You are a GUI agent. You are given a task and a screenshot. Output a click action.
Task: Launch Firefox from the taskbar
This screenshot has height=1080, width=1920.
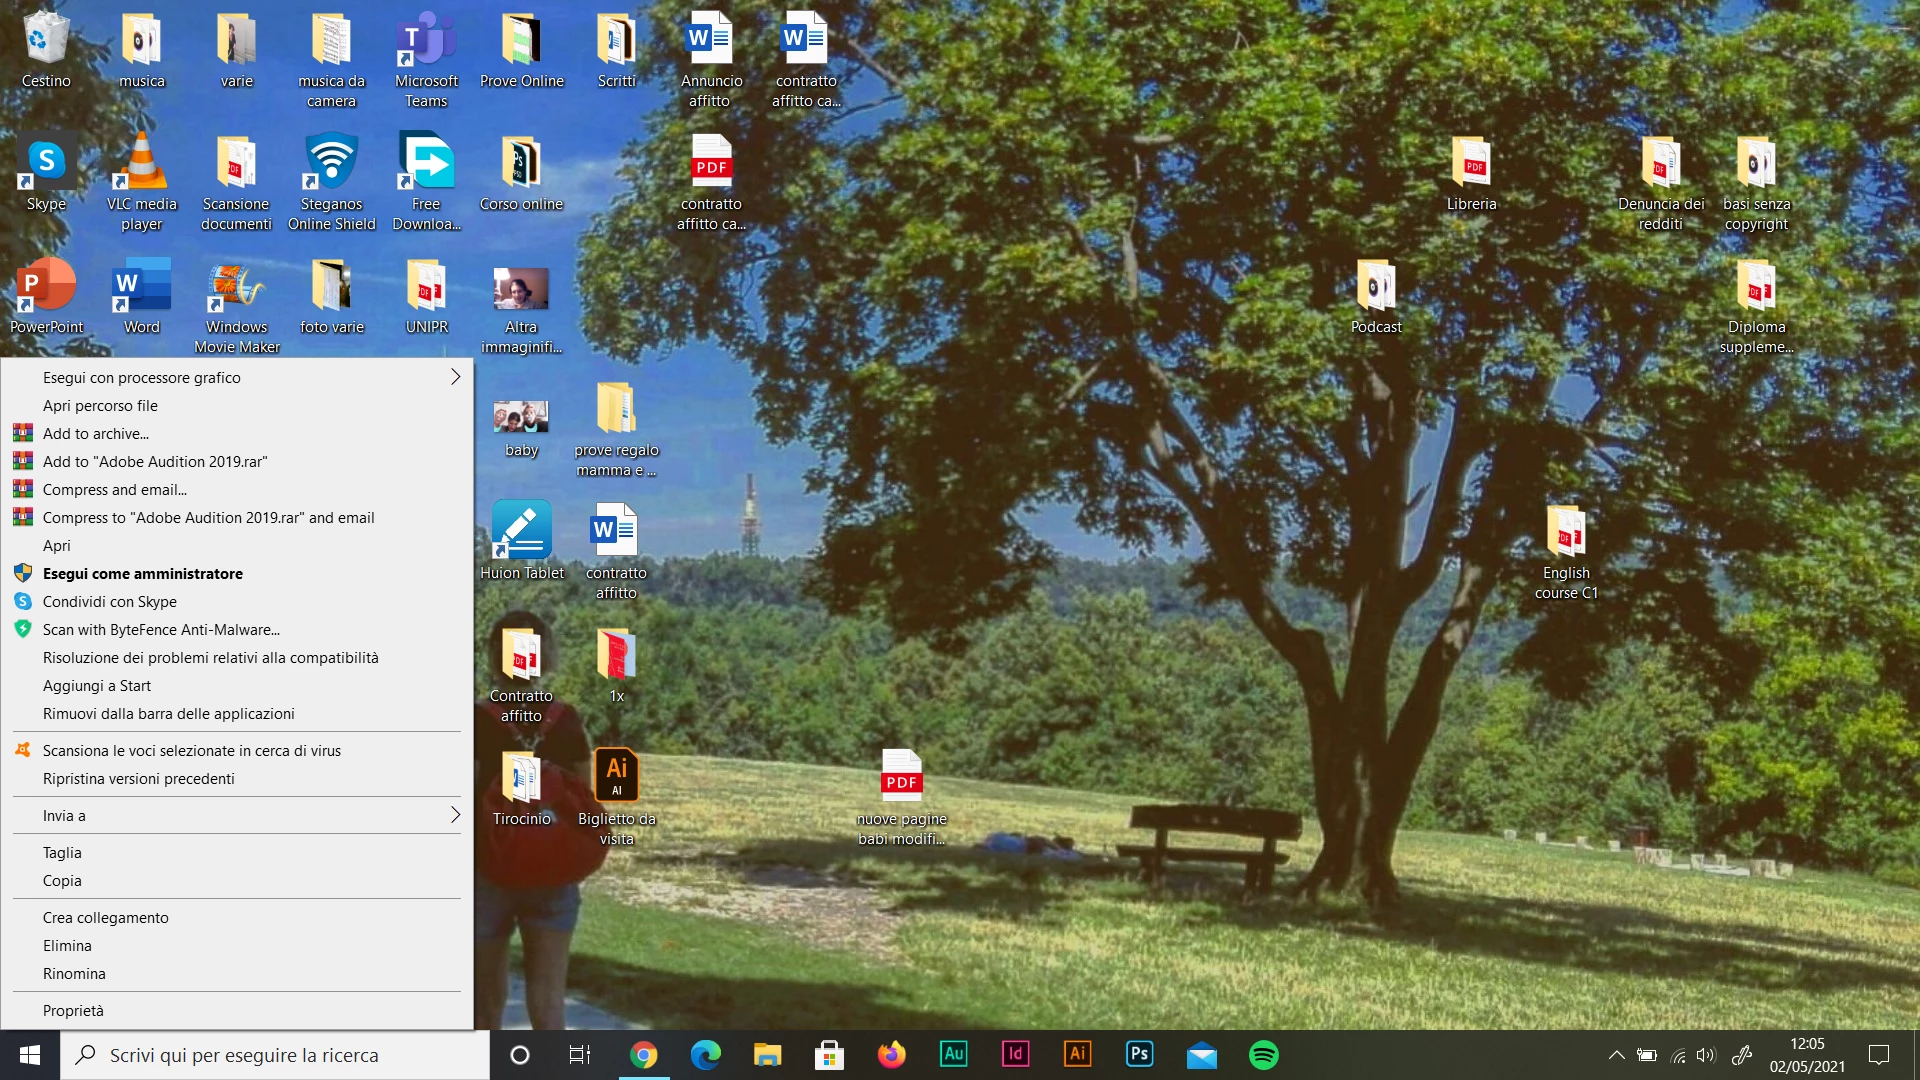pyautogui.click(x=891, y=1055)
